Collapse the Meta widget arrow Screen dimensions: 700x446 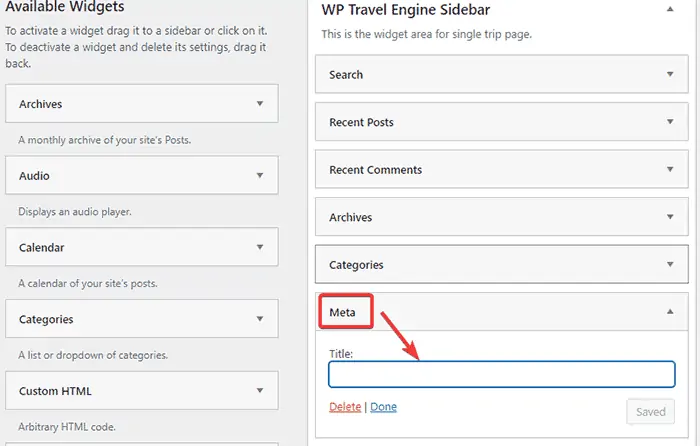tap(669, 312)
